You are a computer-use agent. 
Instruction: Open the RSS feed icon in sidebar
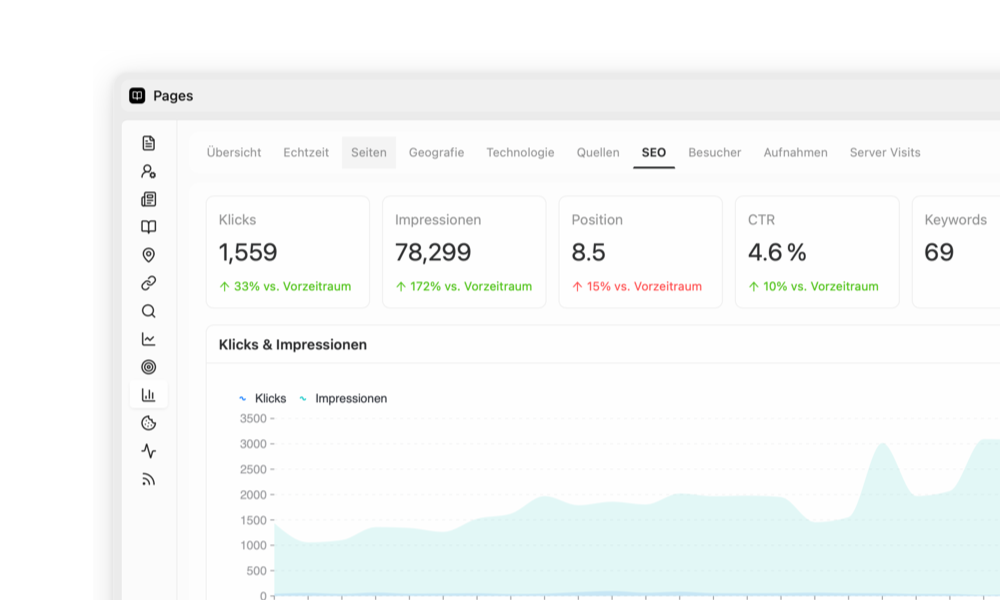coord(149,479)
